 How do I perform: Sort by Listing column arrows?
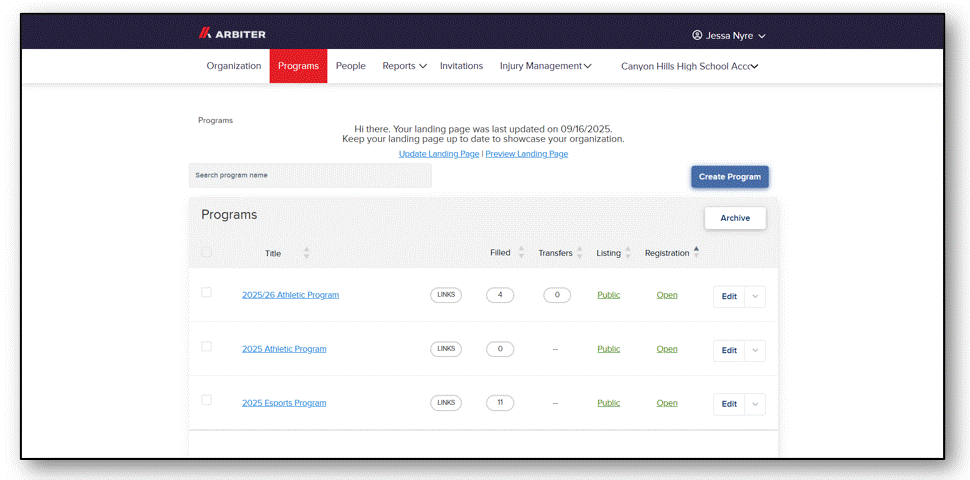click(x=628, y=252)
